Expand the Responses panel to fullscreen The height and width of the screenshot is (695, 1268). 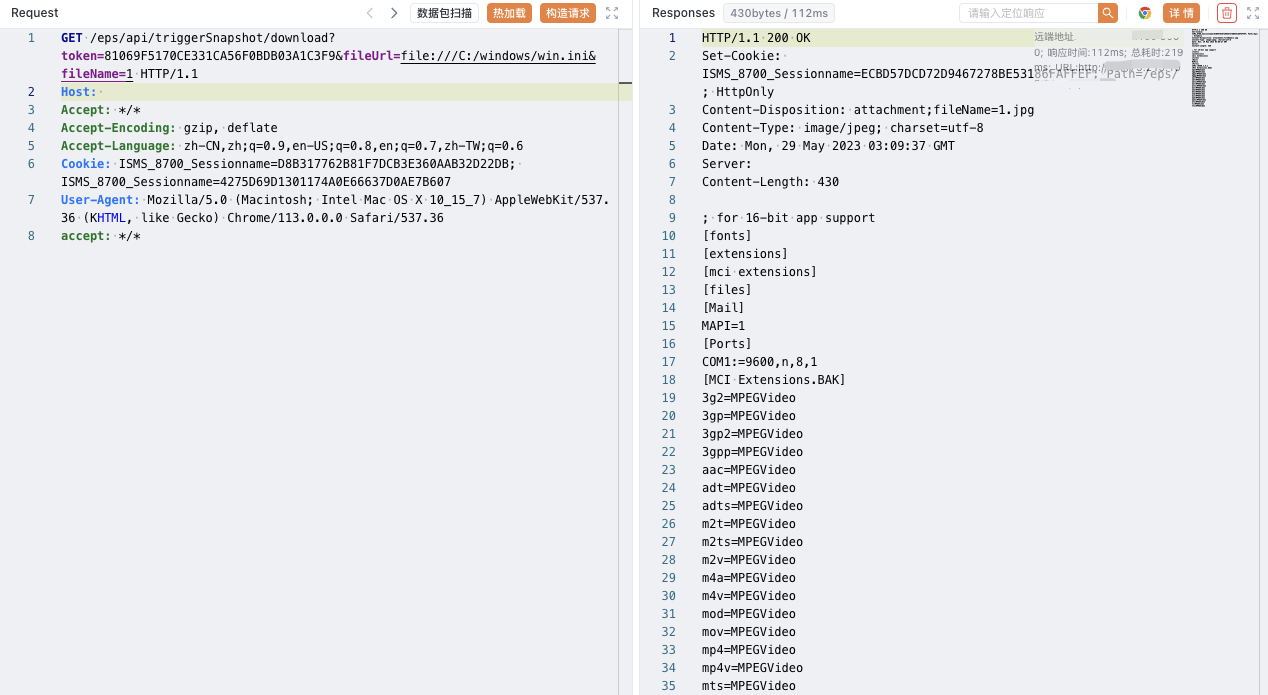click(1252, 13)
